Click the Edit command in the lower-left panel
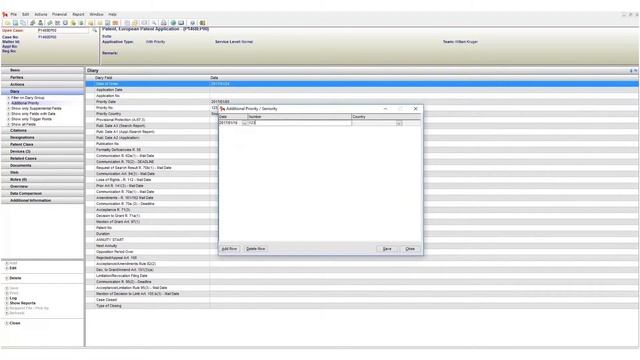Viewport: 640px width, 360px height. pos(13,268)
